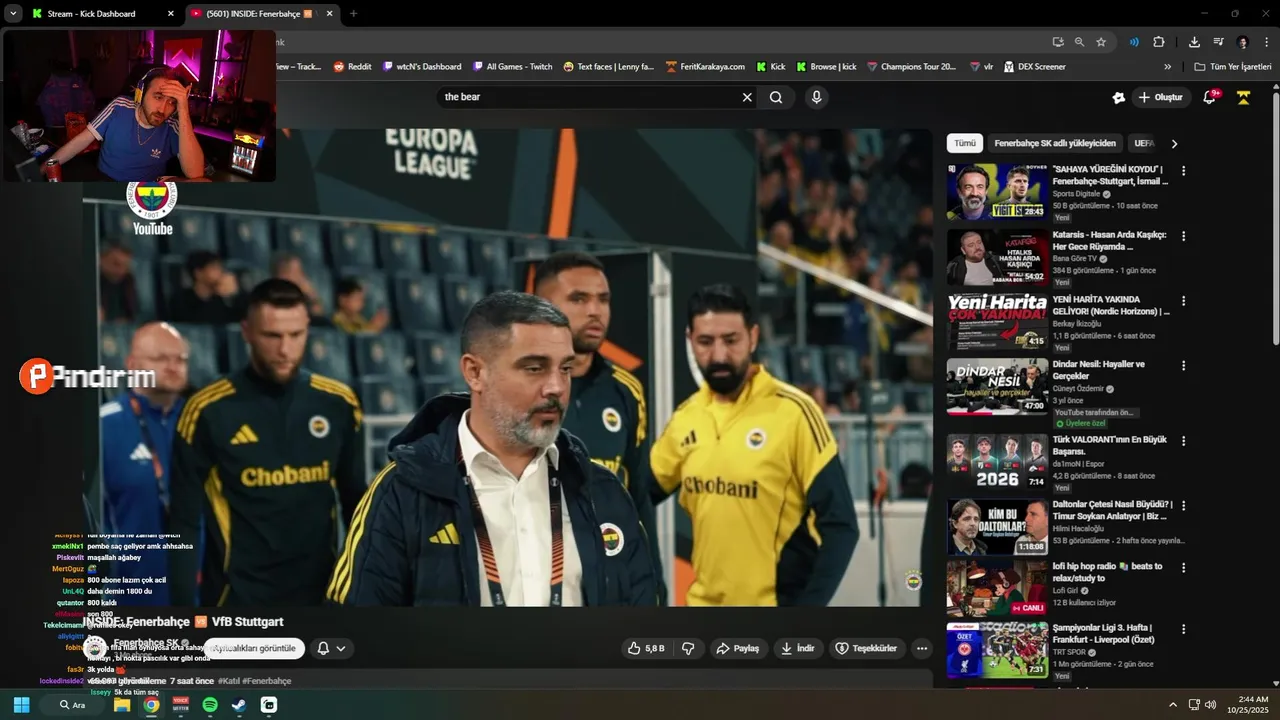Click the taskbar Ara search box

72,705
